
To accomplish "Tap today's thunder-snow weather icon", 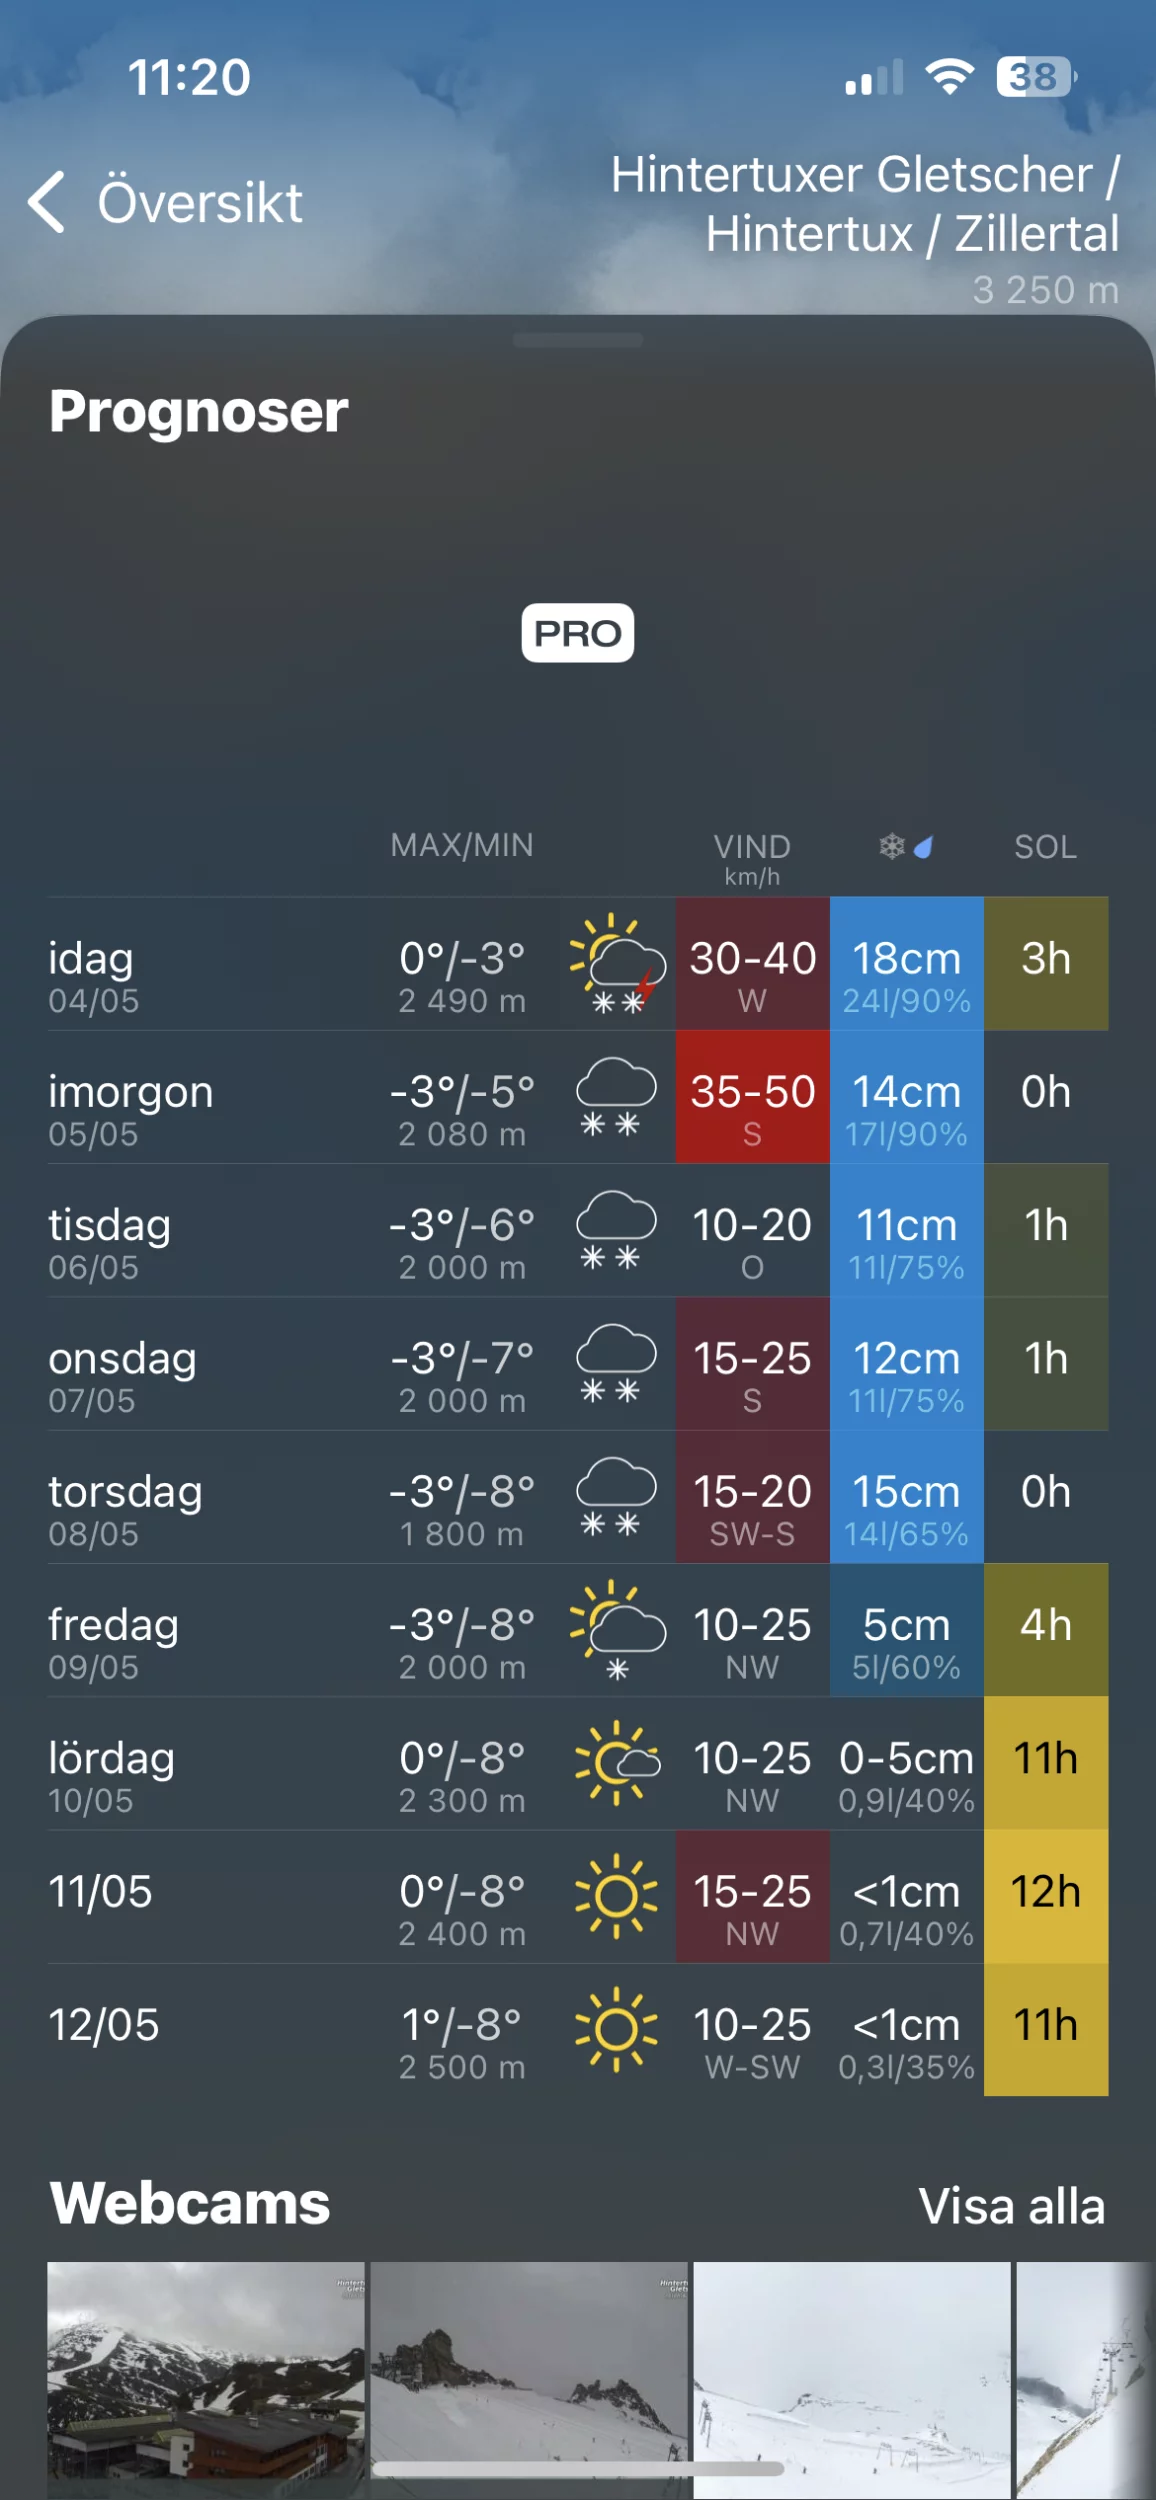I will (617, 964).
